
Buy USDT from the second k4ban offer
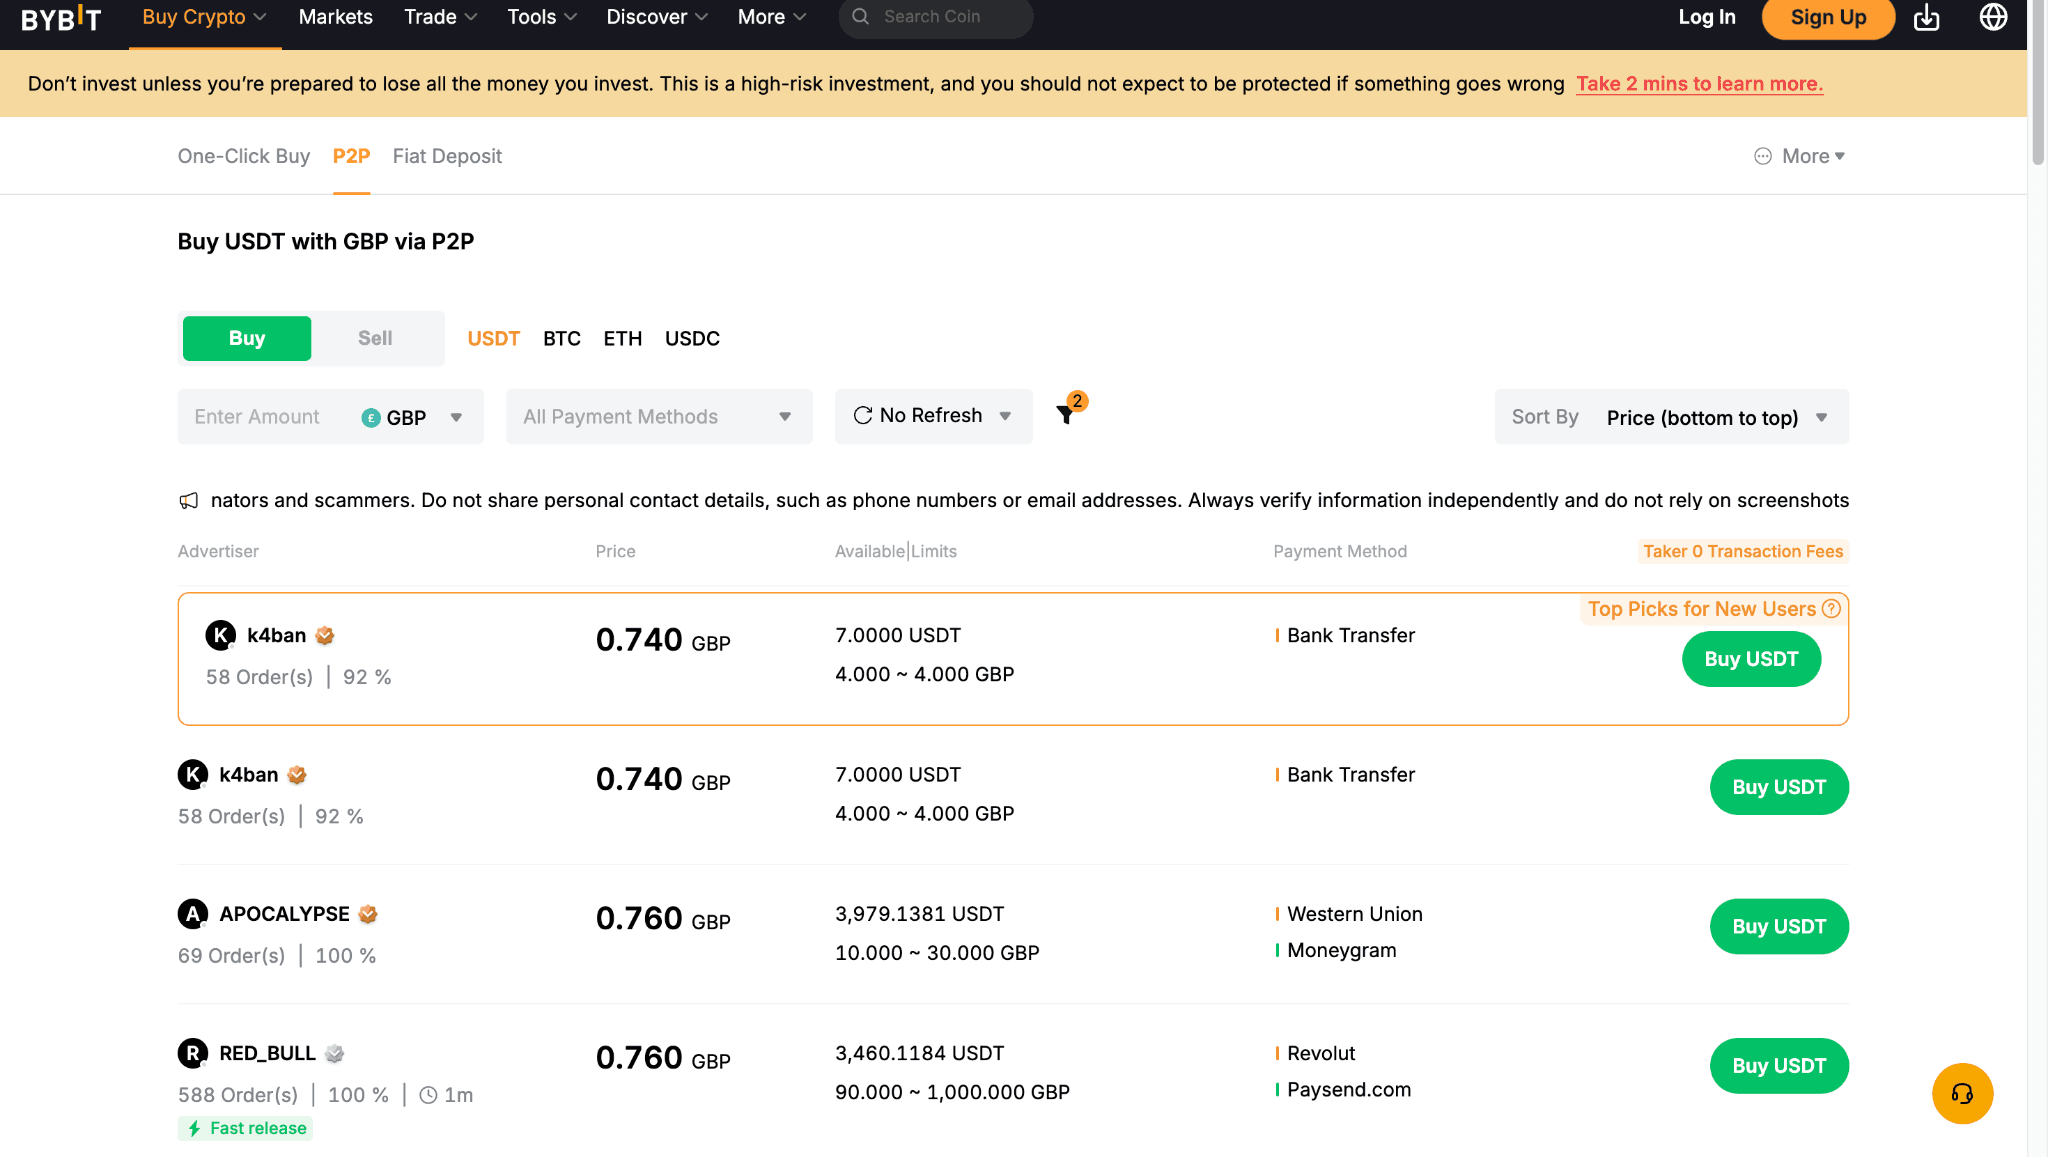click(x=1779, y=787)
